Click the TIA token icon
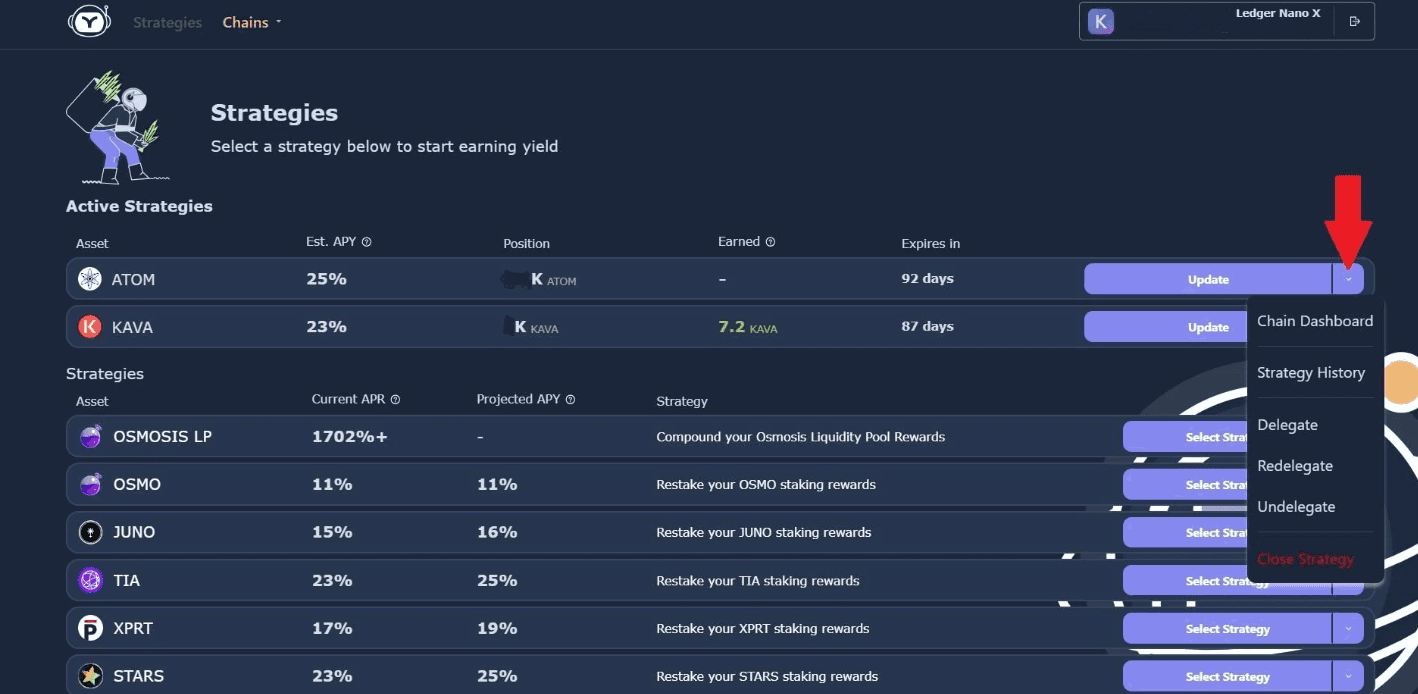Image resolution: width=1418 pixels, height=694 pixels. click(90, 580)
